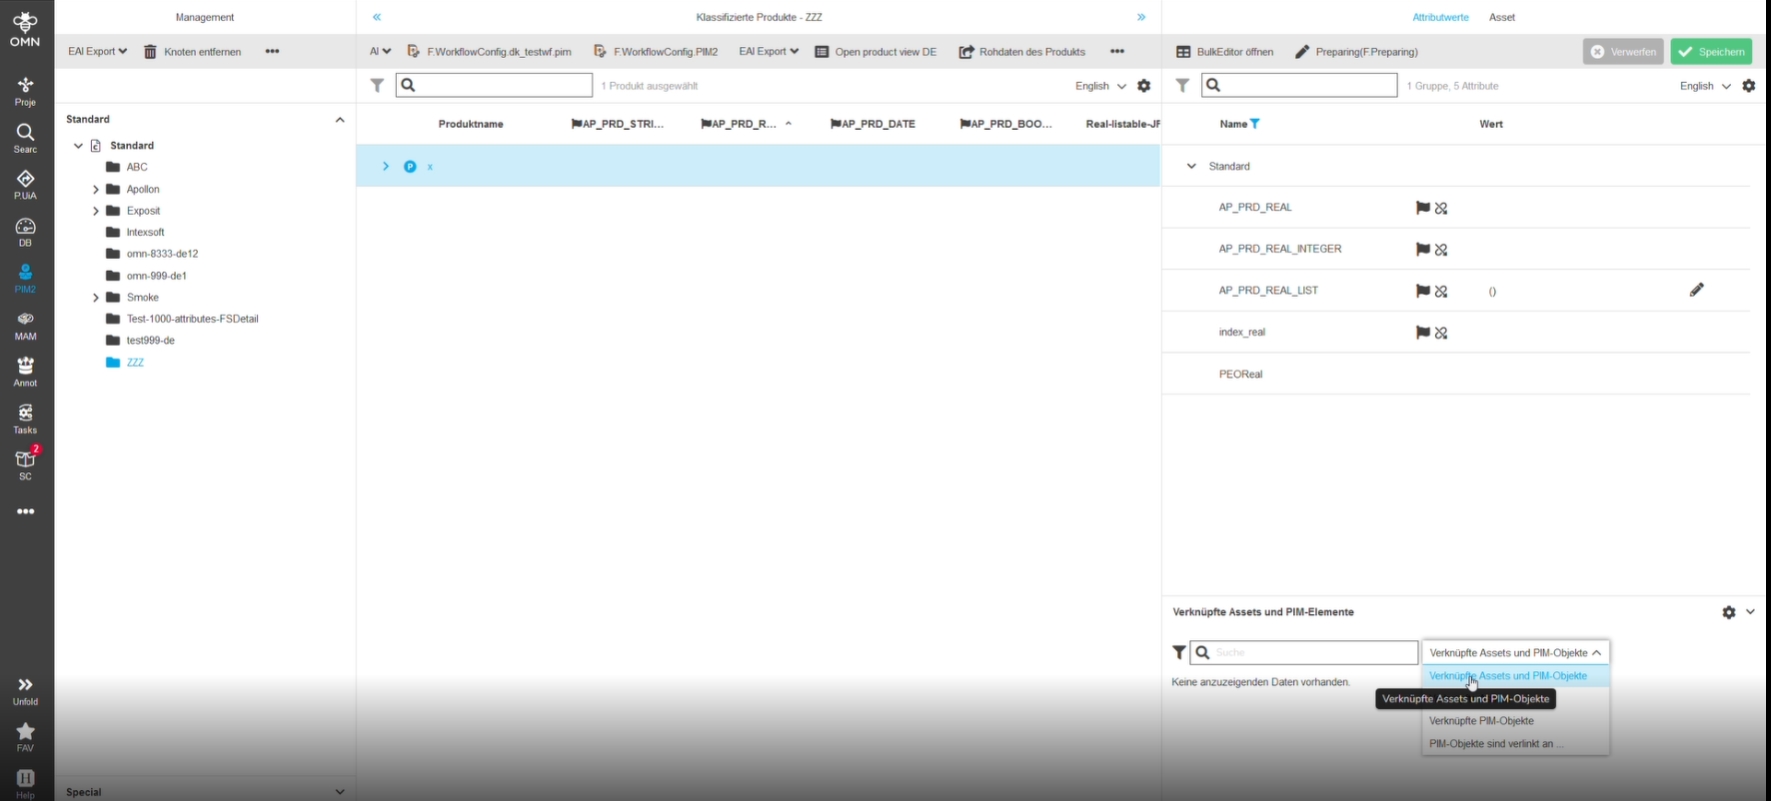Click Knoten entfernen button
1771x801 pixels.
click(x=193, y=51)
